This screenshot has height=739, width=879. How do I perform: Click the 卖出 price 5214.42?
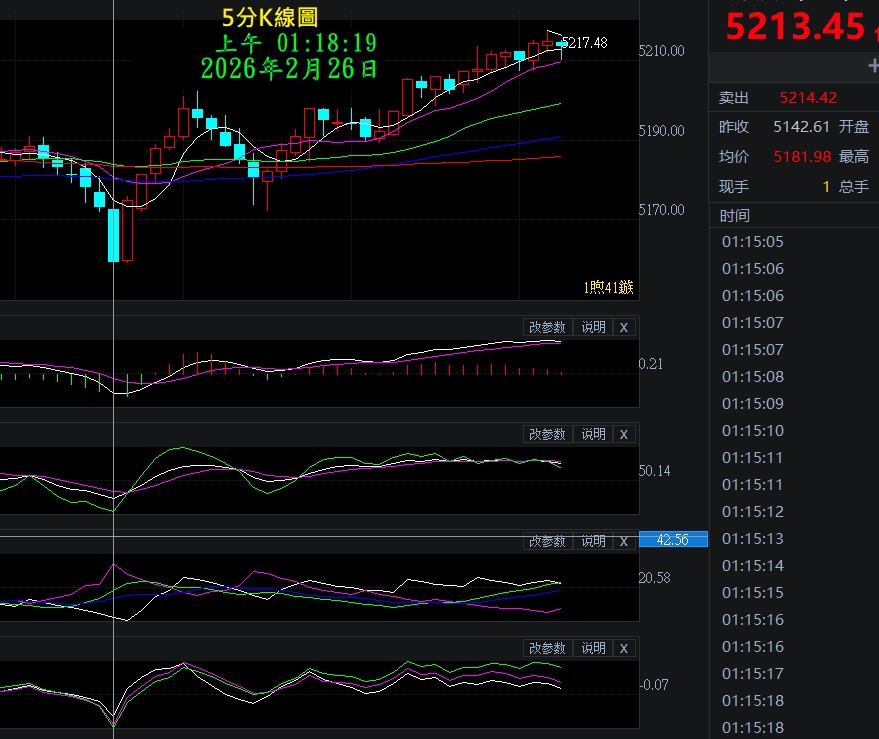808,98
